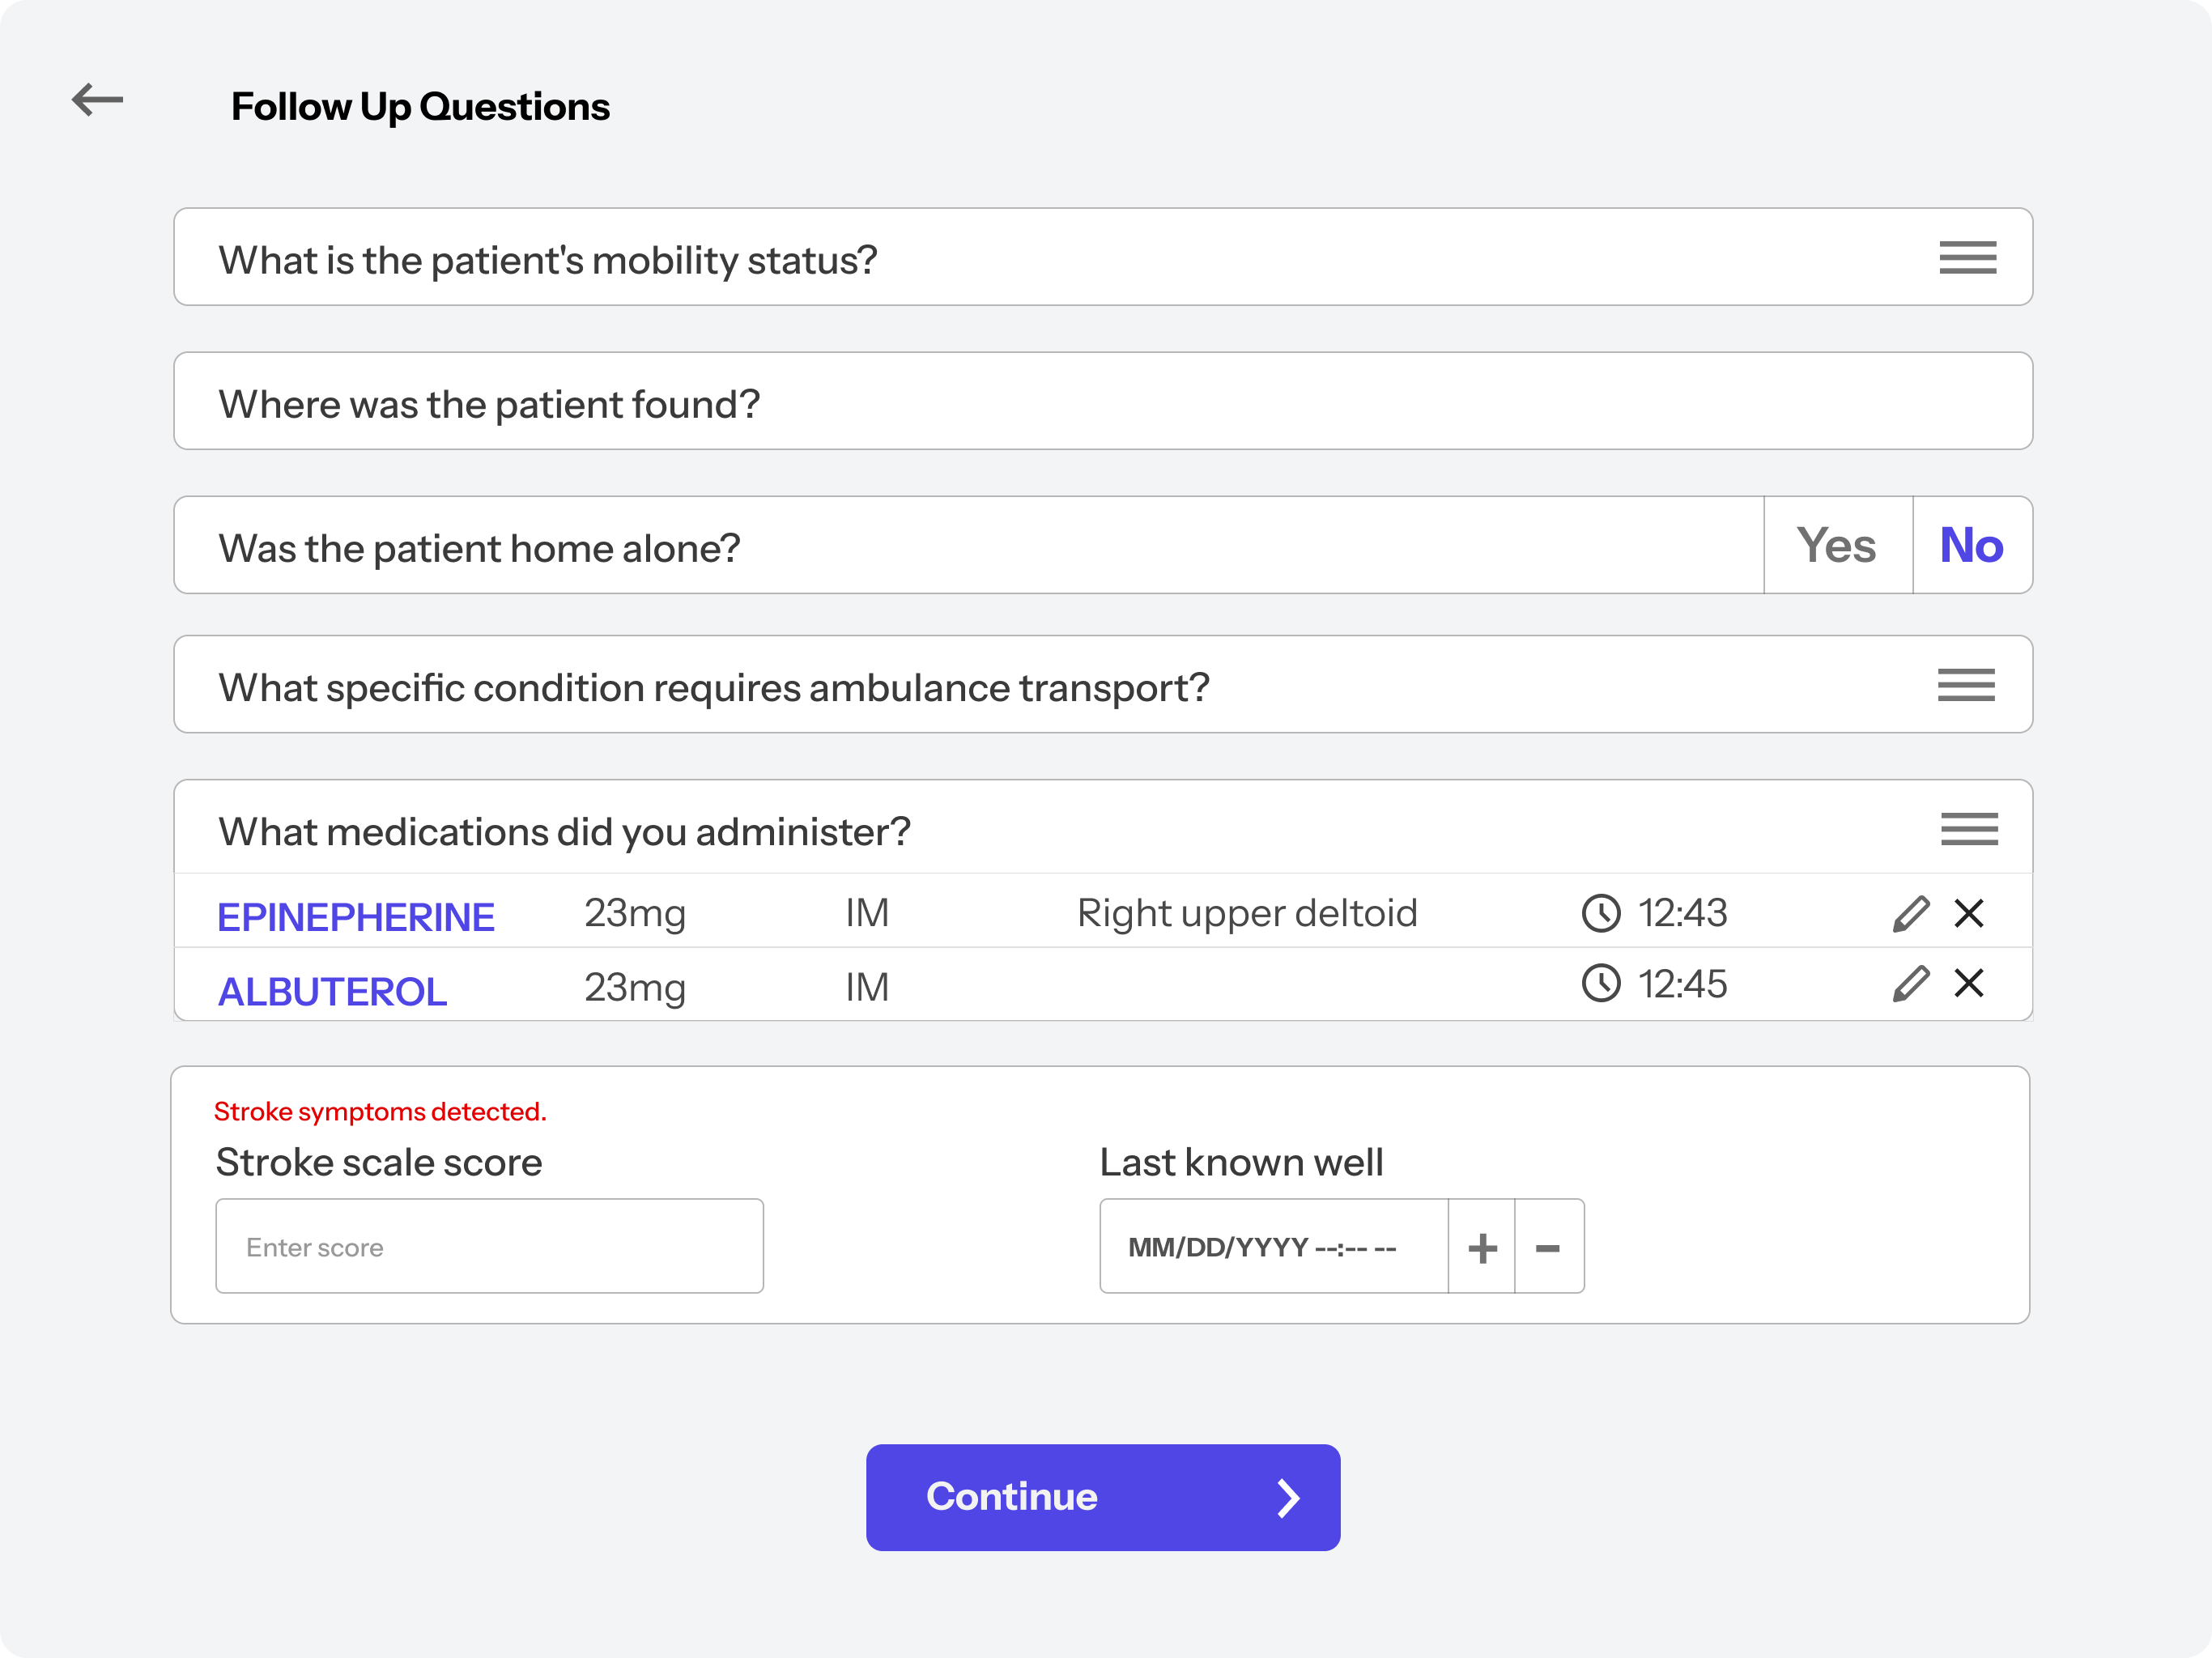Viewport: 2212px width, 1658px height.
Task: Expand the administered medications question
Action: click(1966, 829)
